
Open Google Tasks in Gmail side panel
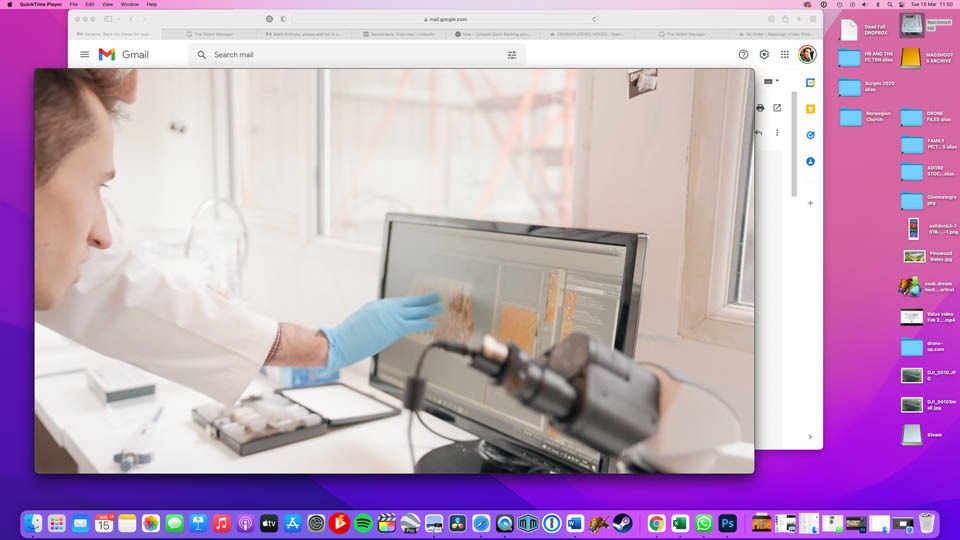[x=810, y=135]
